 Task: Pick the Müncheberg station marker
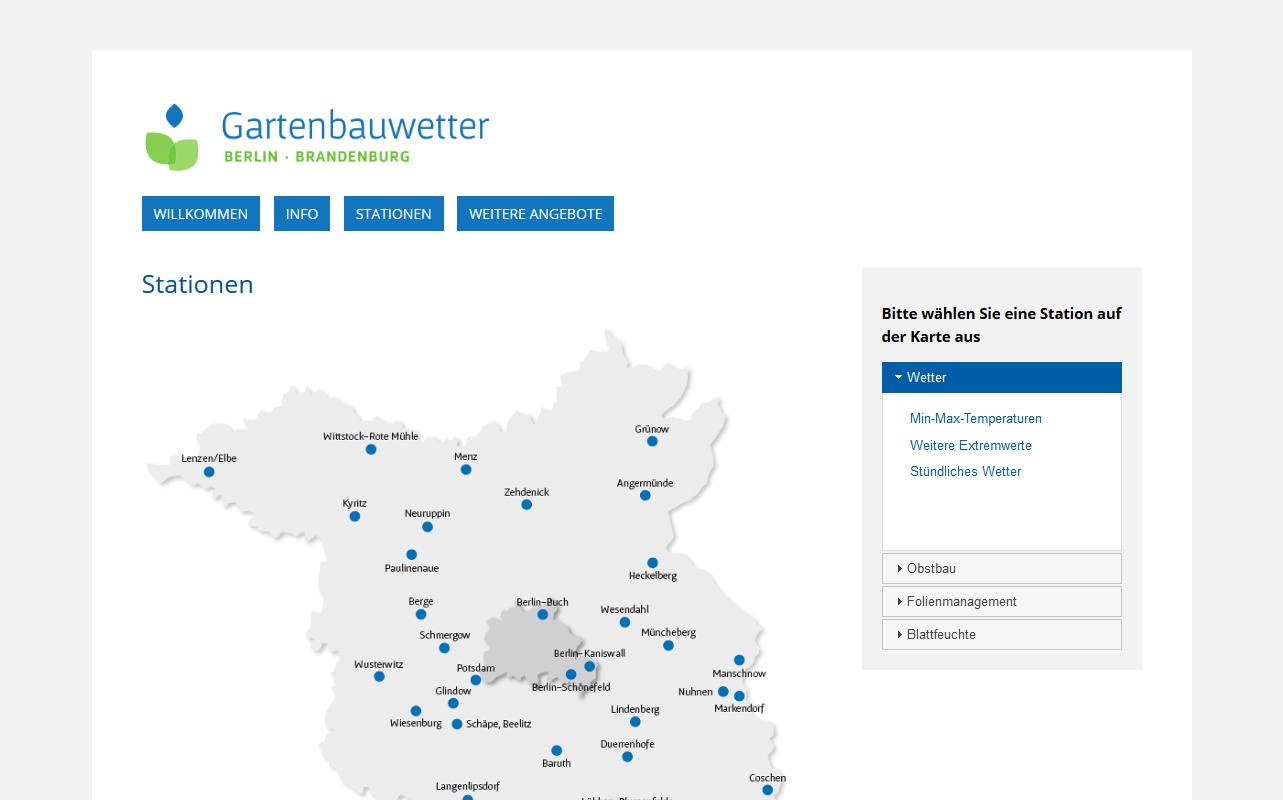[x=668, y=645]
